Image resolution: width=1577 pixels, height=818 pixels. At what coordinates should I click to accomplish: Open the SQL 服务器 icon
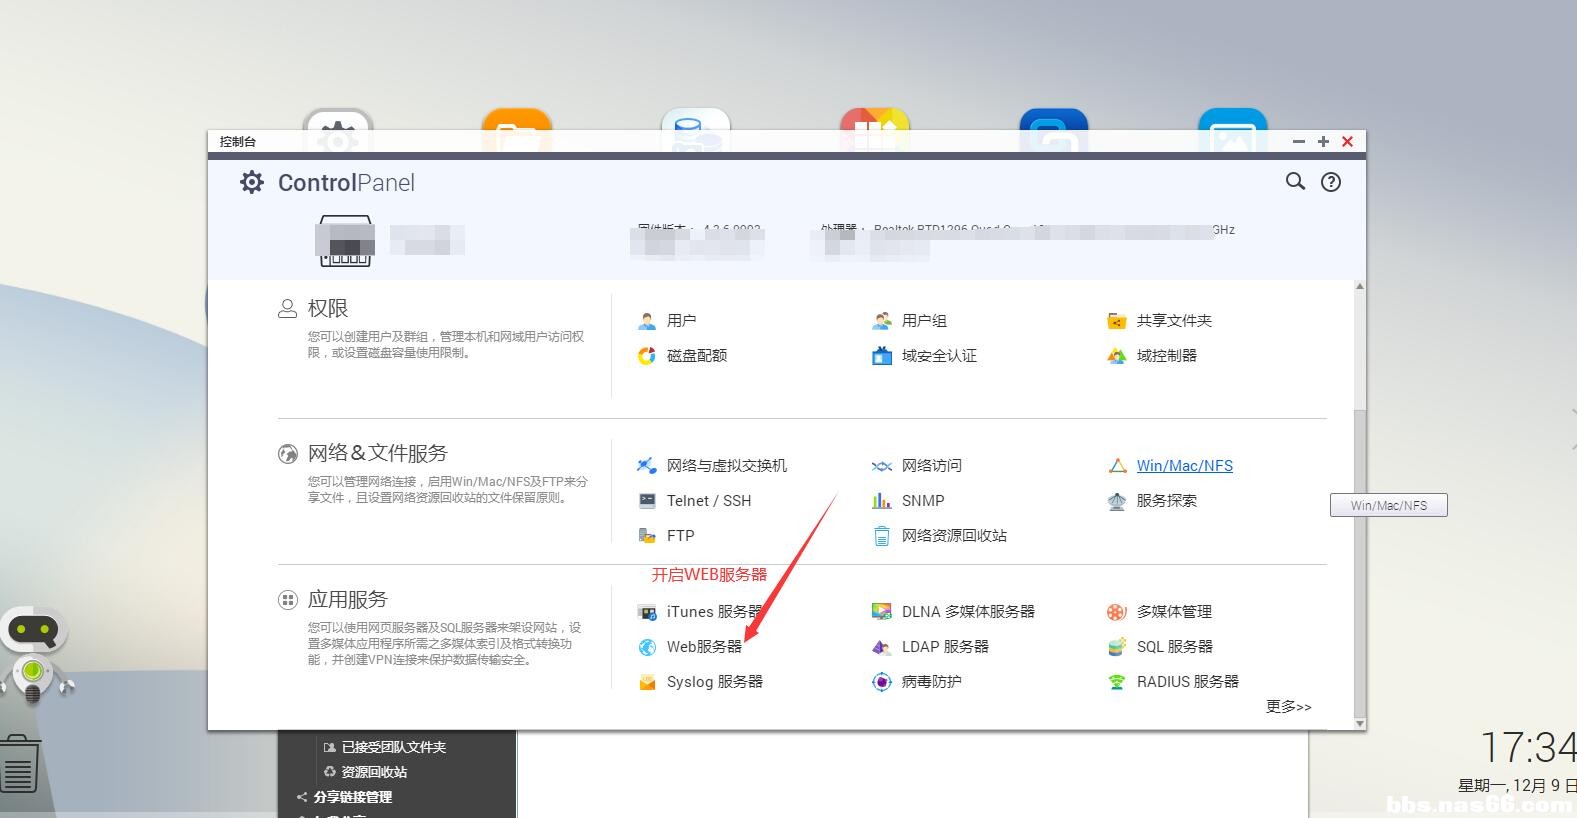[1117, 647]
